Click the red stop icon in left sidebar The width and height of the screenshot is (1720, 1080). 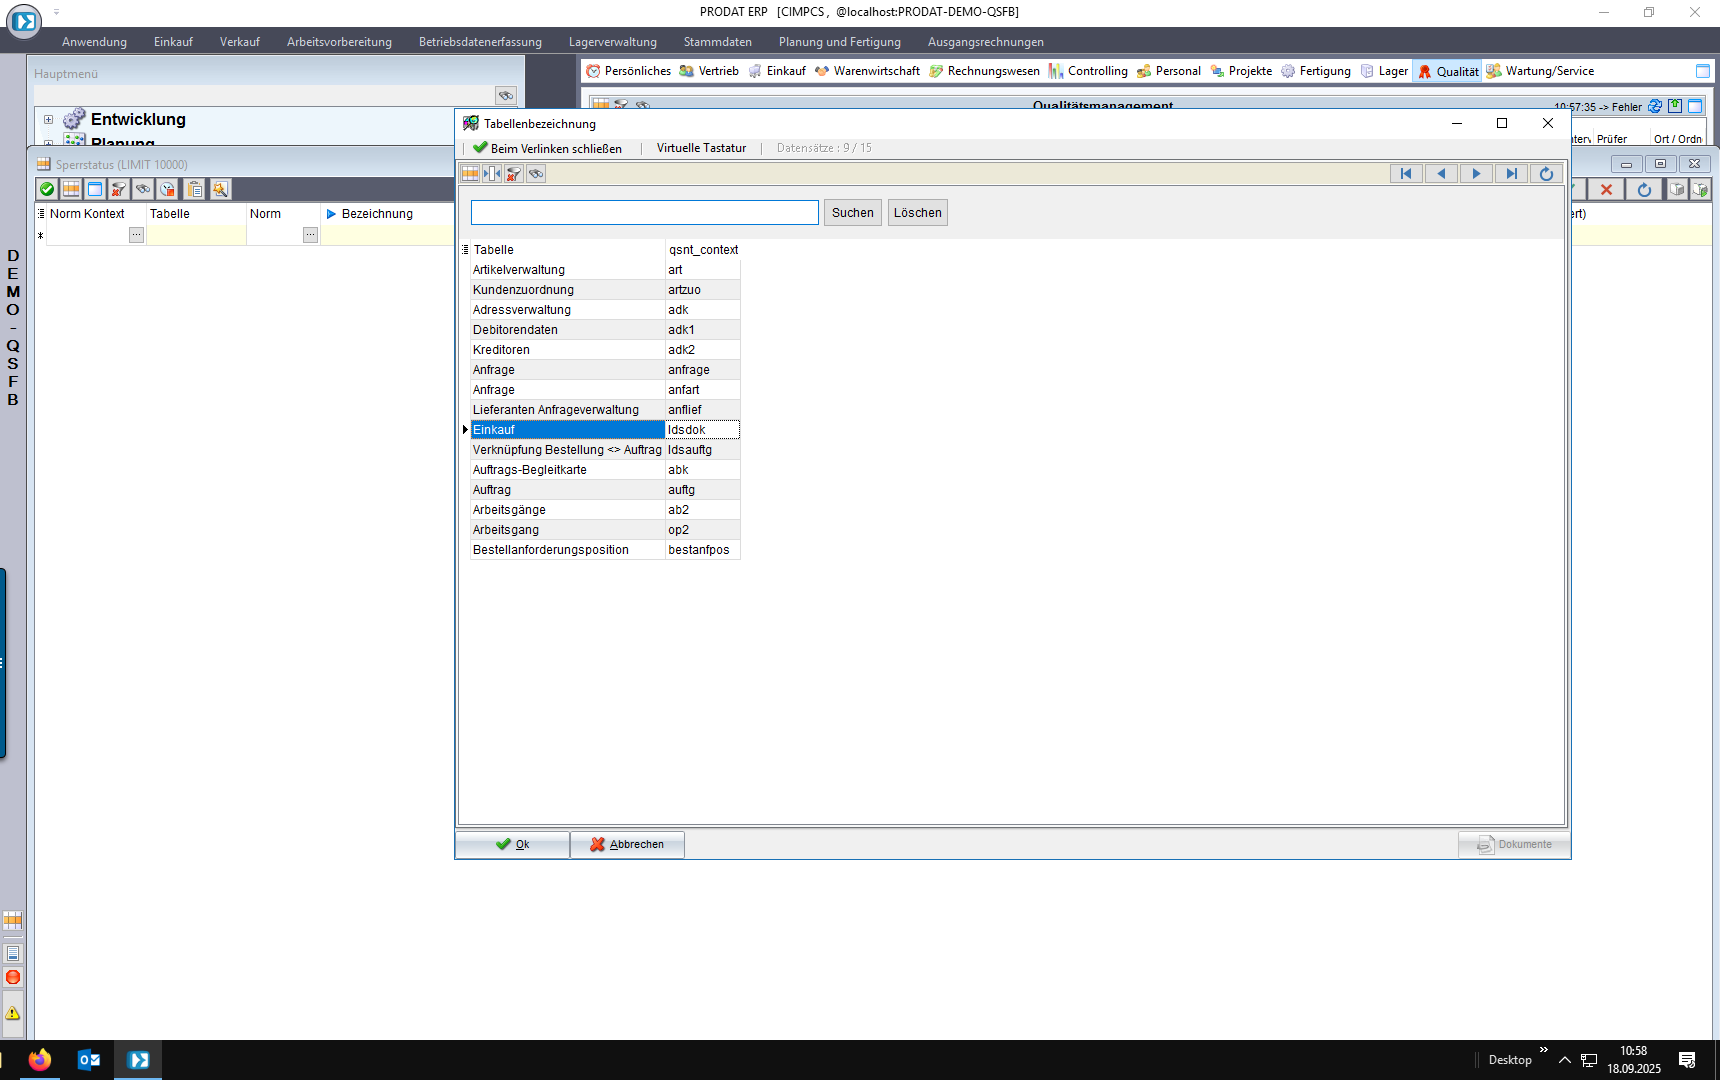coord(13,978)
